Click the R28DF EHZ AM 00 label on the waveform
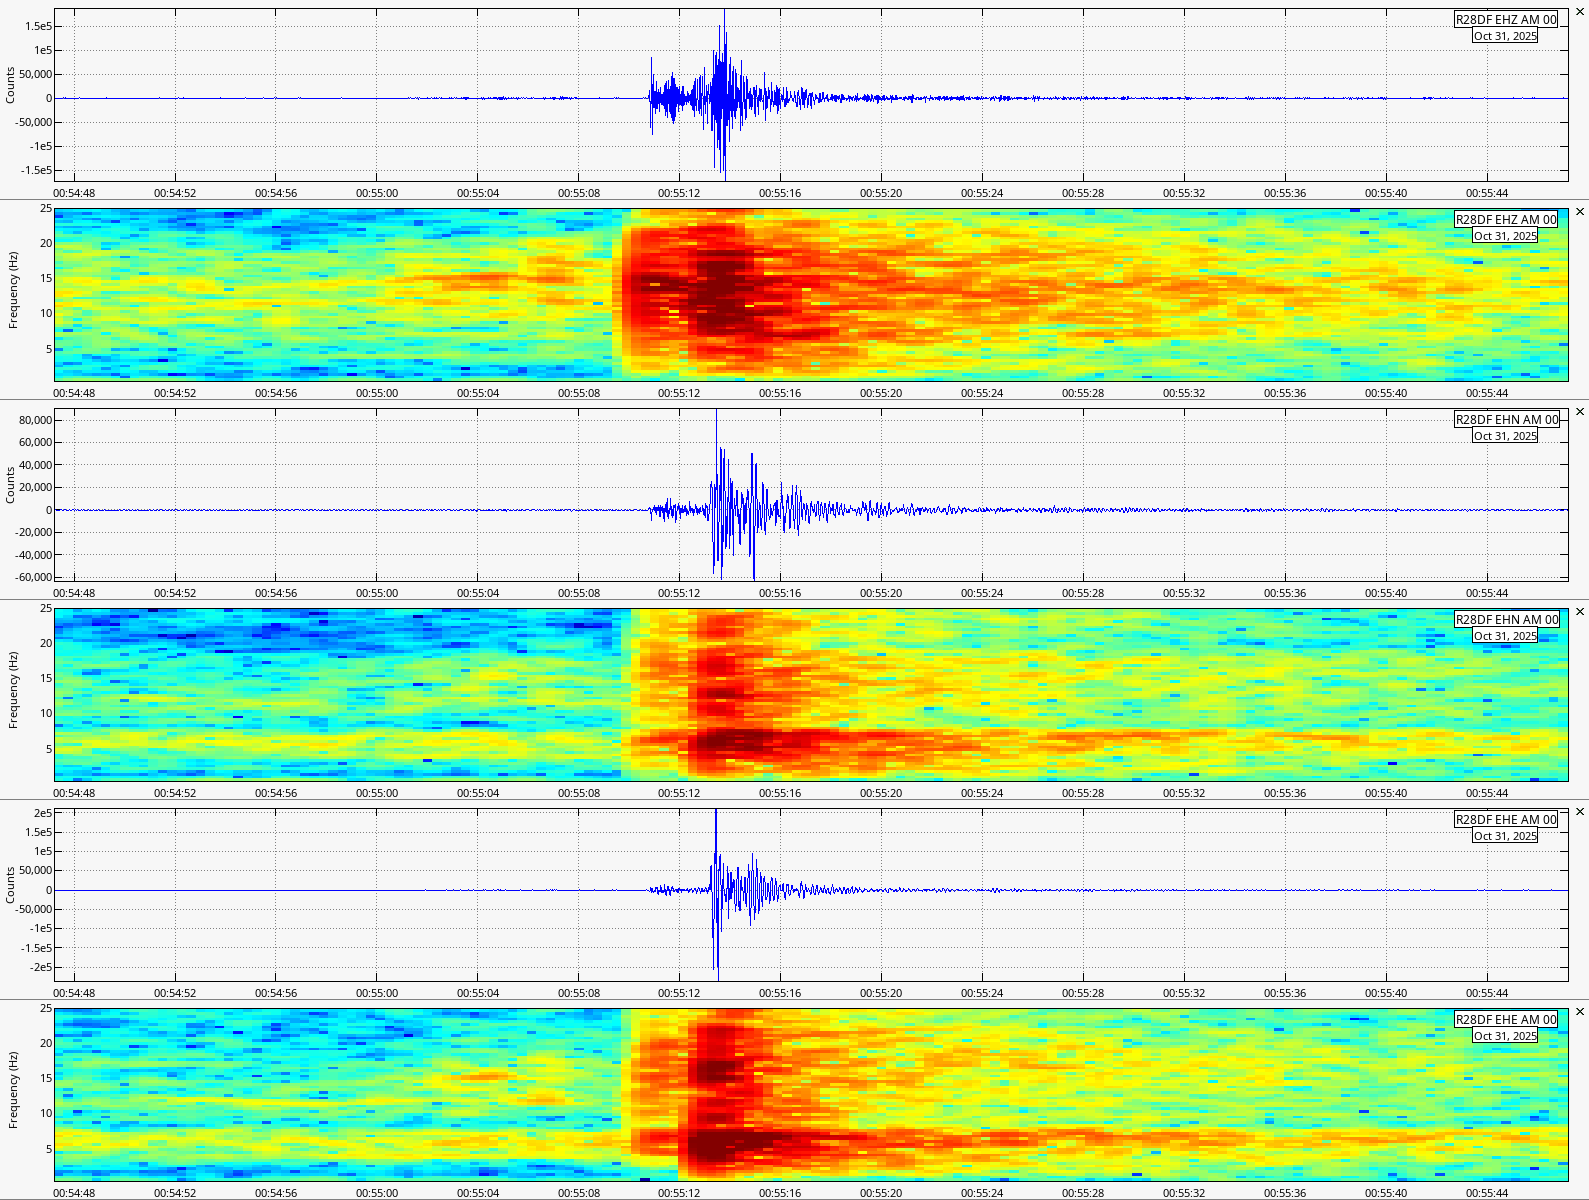The image size is (1589, 1200). [1505, 20]
